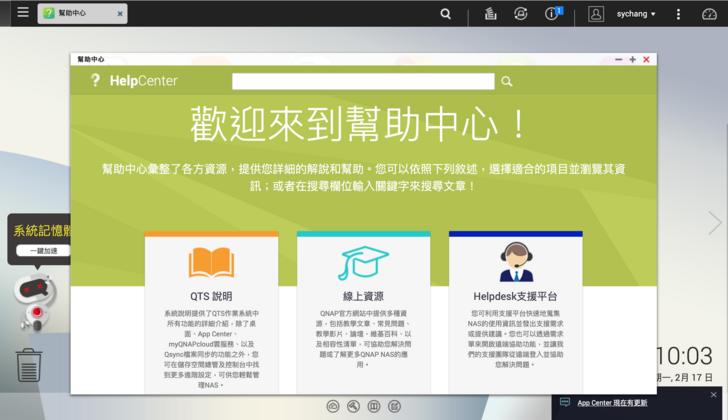Click the myQNAPcloud icon in bottom dock

tap(333, 407)
